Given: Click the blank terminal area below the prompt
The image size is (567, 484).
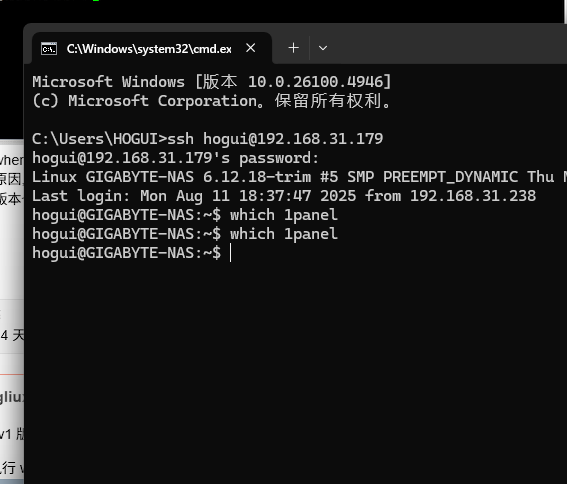Looking at the screenshot, I should click(295, 373).
